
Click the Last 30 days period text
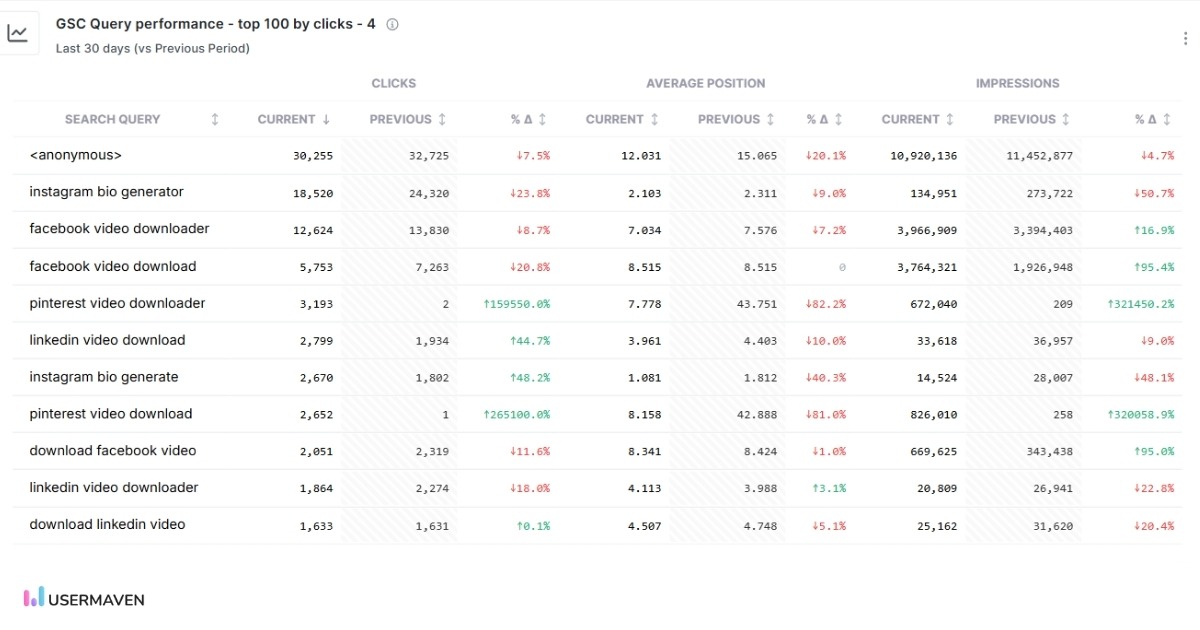pyautogui.click(x=152, y=48)
